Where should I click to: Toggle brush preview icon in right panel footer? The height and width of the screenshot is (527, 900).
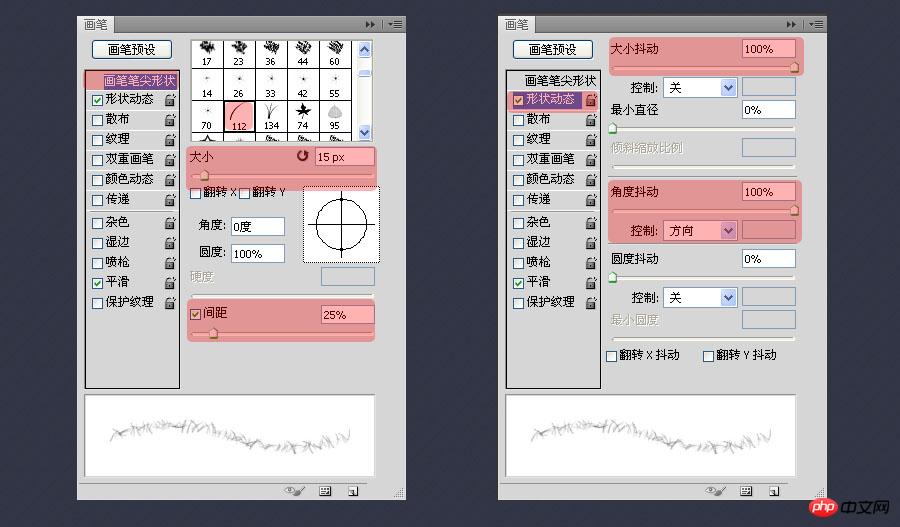tap(715, 491)
